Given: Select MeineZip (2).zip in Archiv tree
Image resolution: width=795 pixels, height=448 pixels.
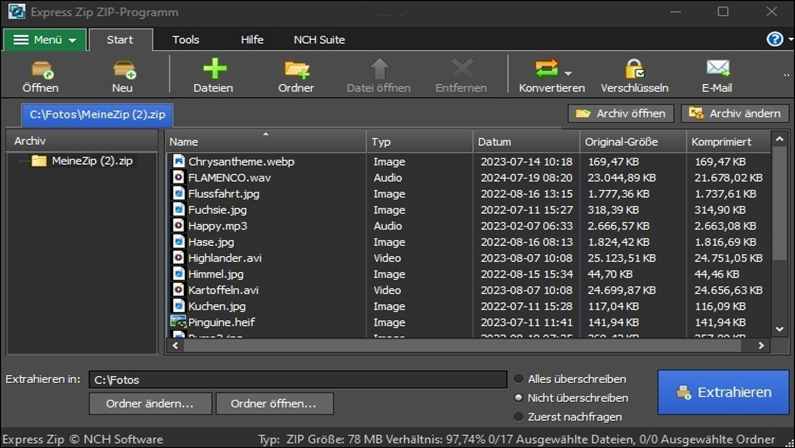Looking at the screenshot, I should pyautogui.click(x=92, y=161).
